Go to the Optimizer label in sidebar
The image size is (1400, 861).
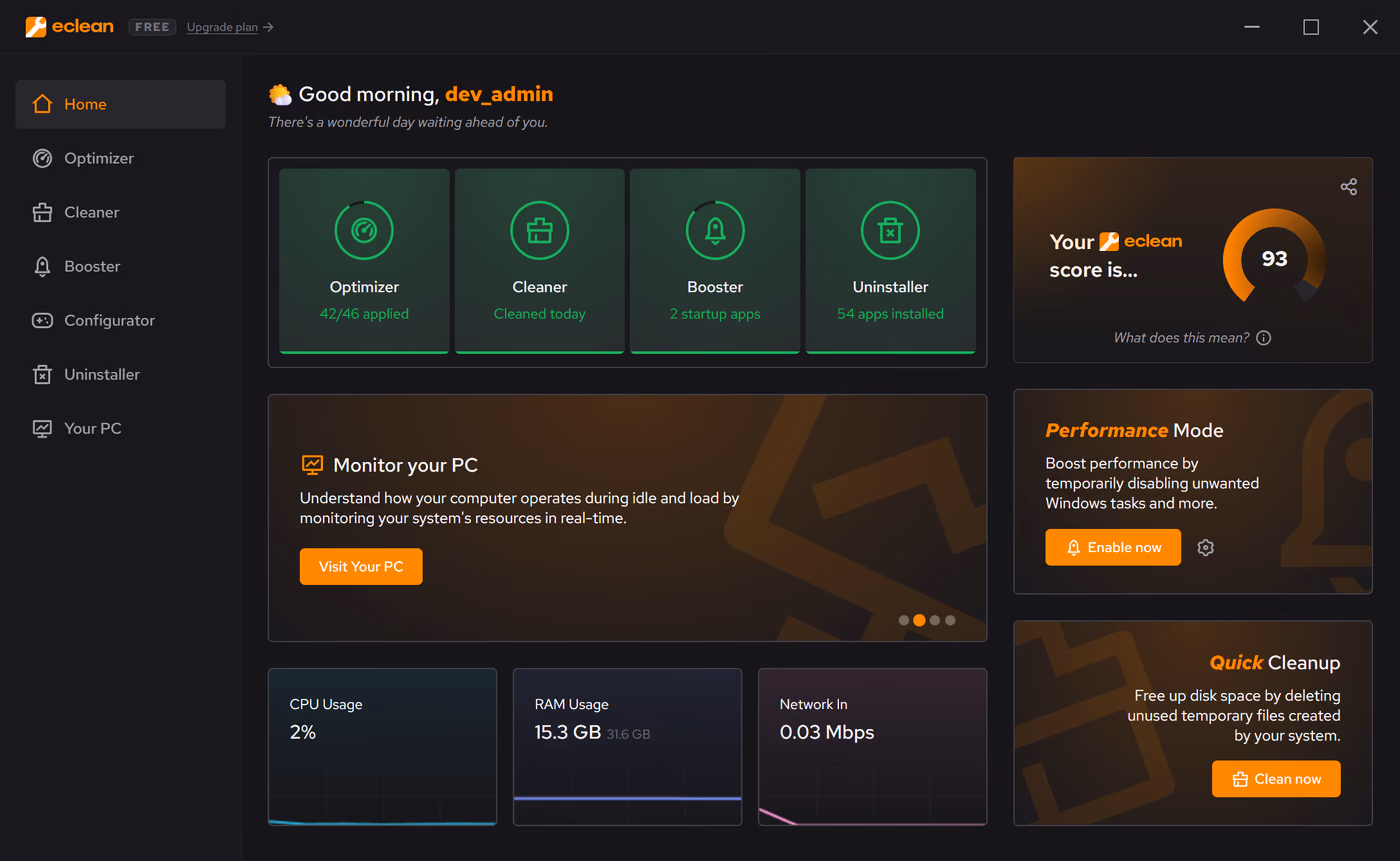[99, 158]
